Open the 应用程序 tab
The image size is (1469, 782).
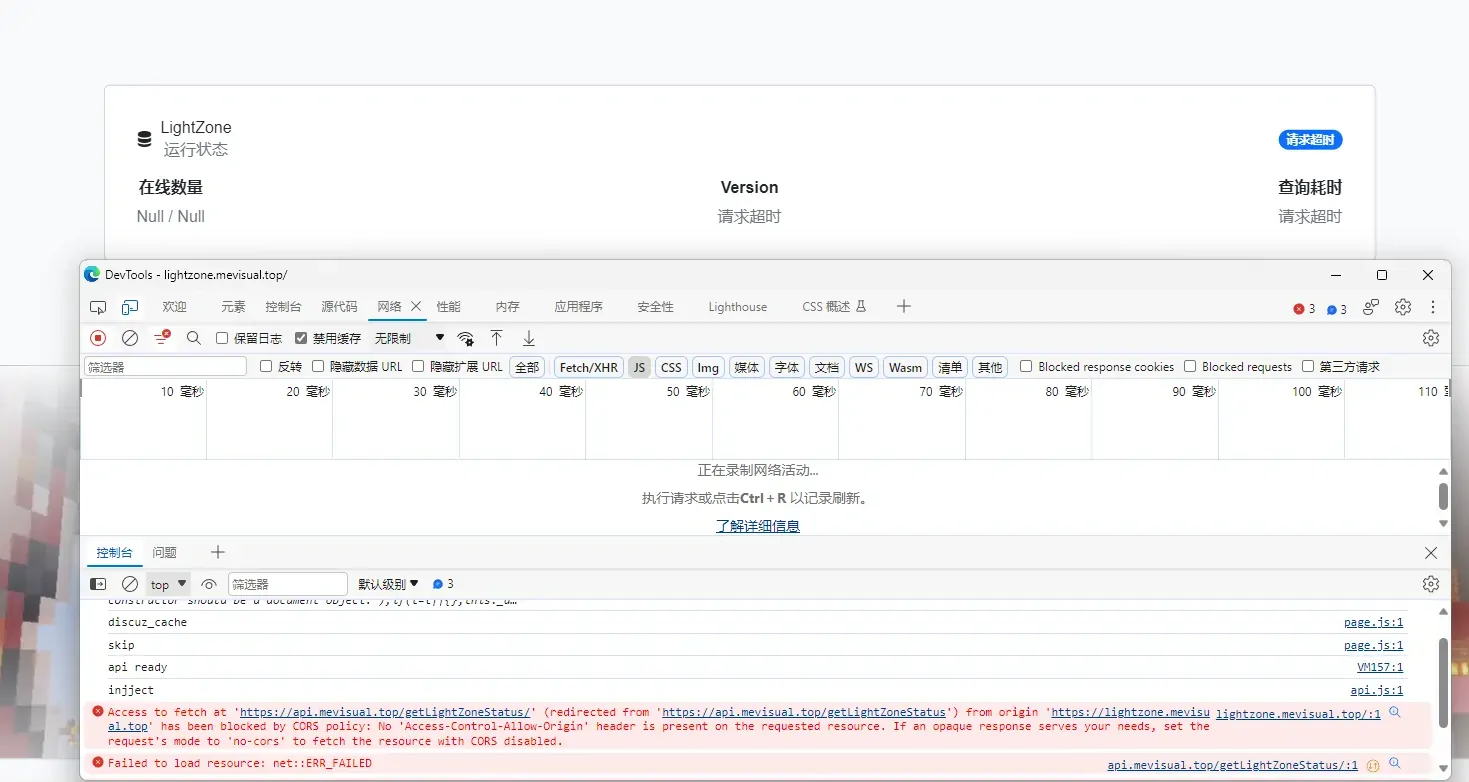579,307
